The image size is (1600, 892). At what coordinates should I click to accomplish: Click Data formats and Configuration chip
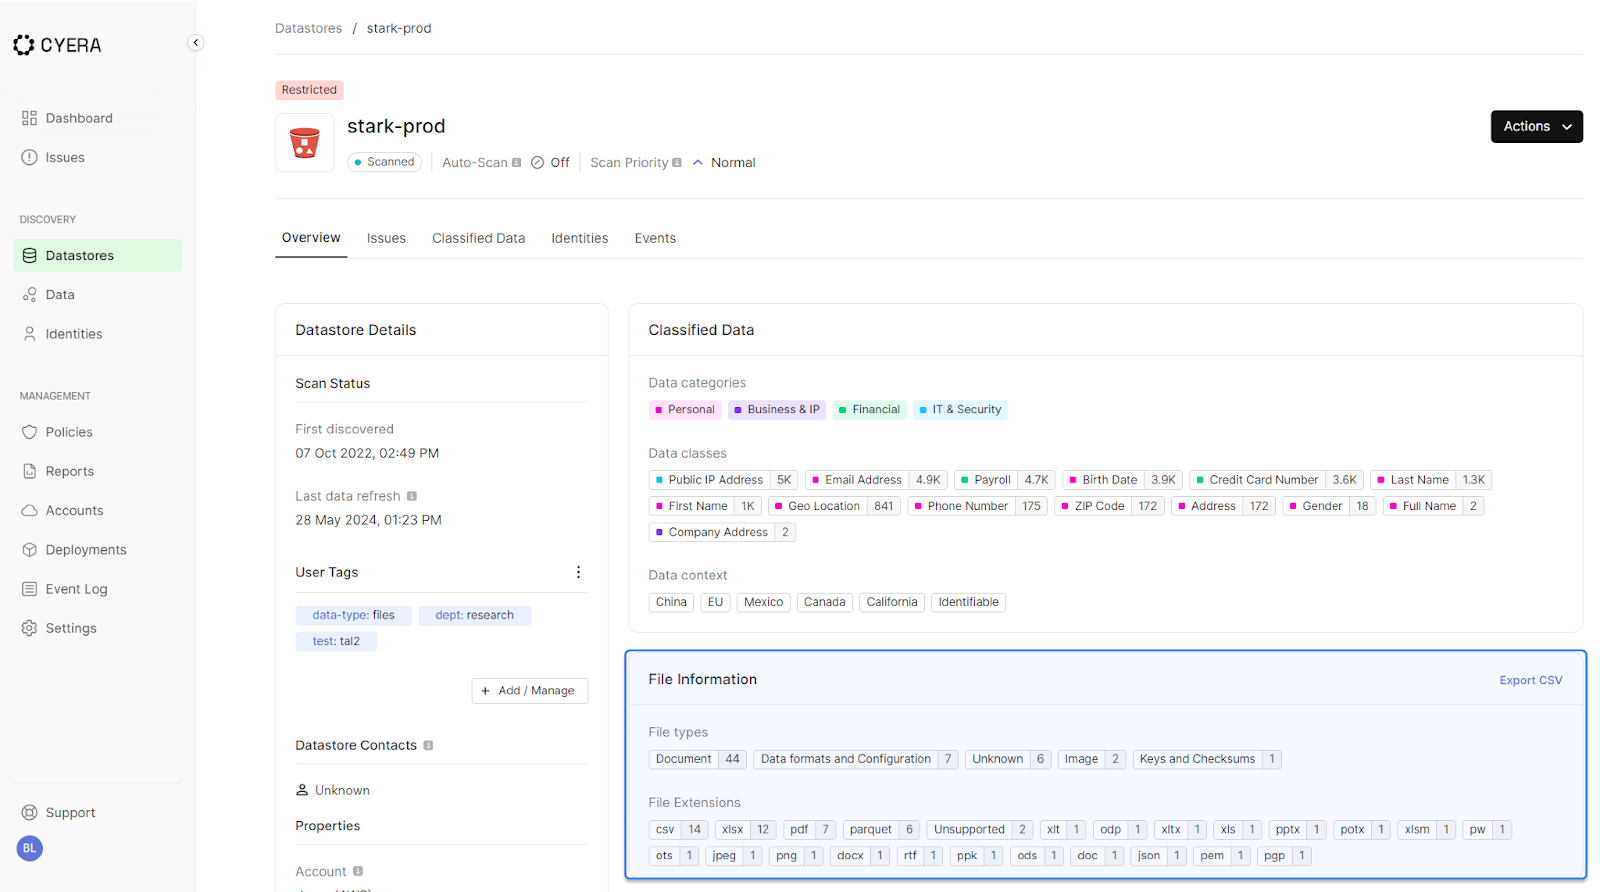[856, 759]
